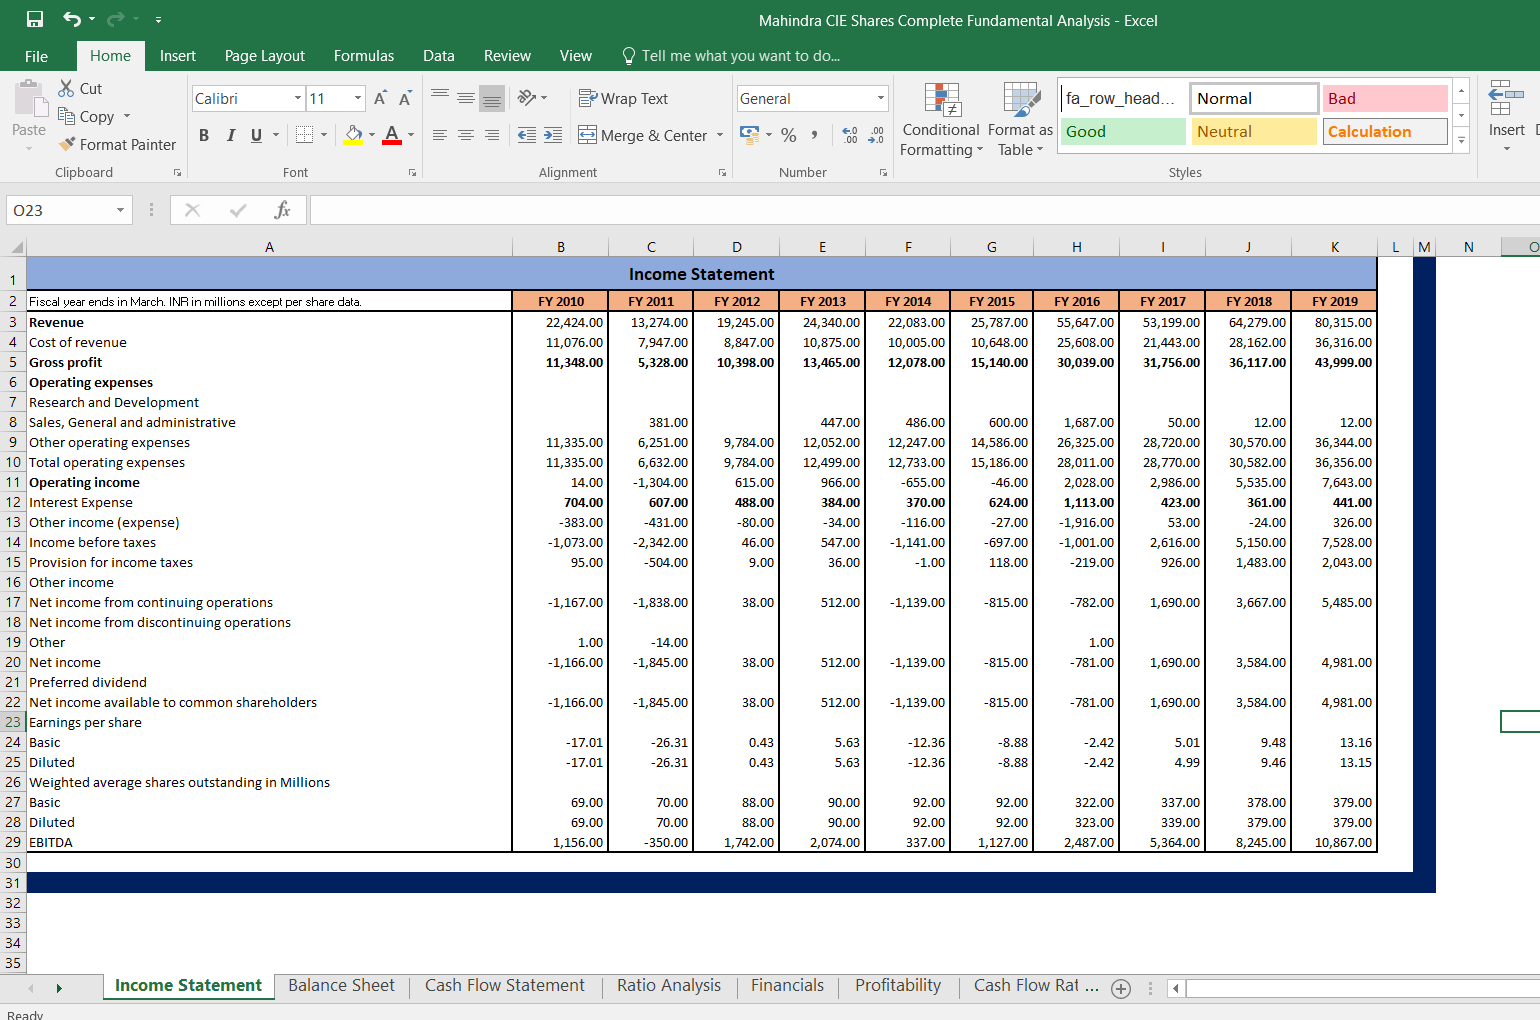Save the workbook with the floppy disk icon
This screenshot has width=1540, height=1020.
(x=35, y=19)
